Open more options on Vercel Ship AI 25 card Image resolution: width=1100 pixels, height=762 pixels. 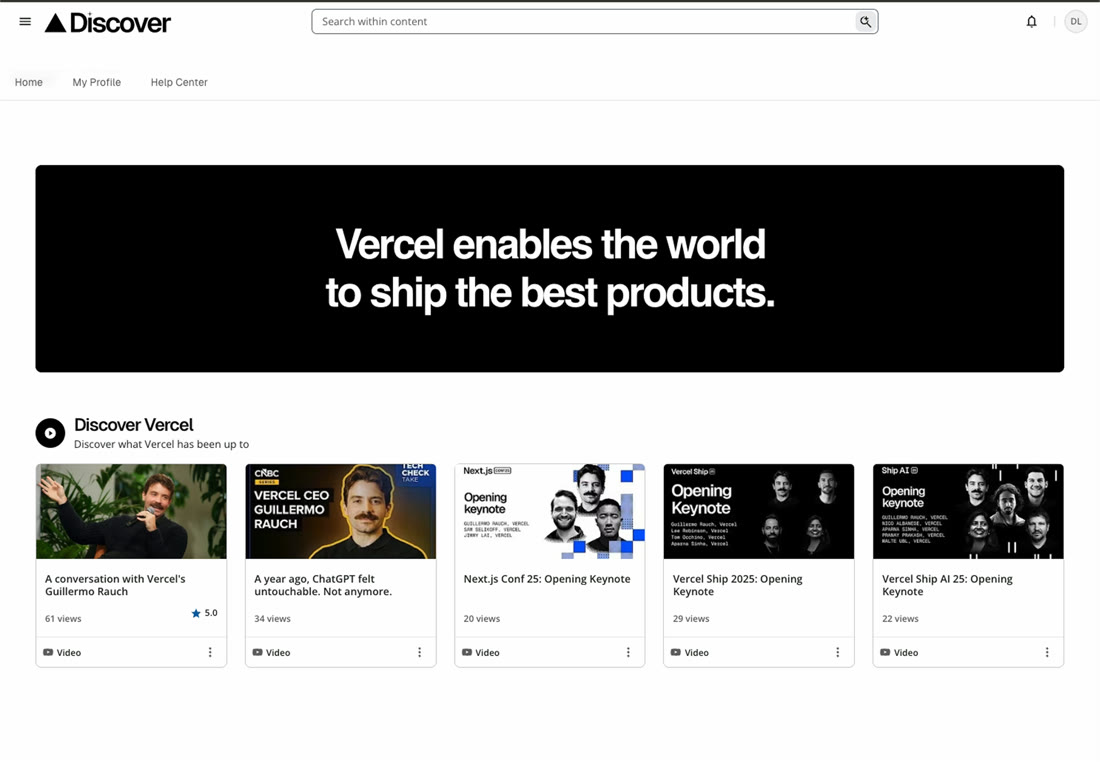tap(1047, 653)
